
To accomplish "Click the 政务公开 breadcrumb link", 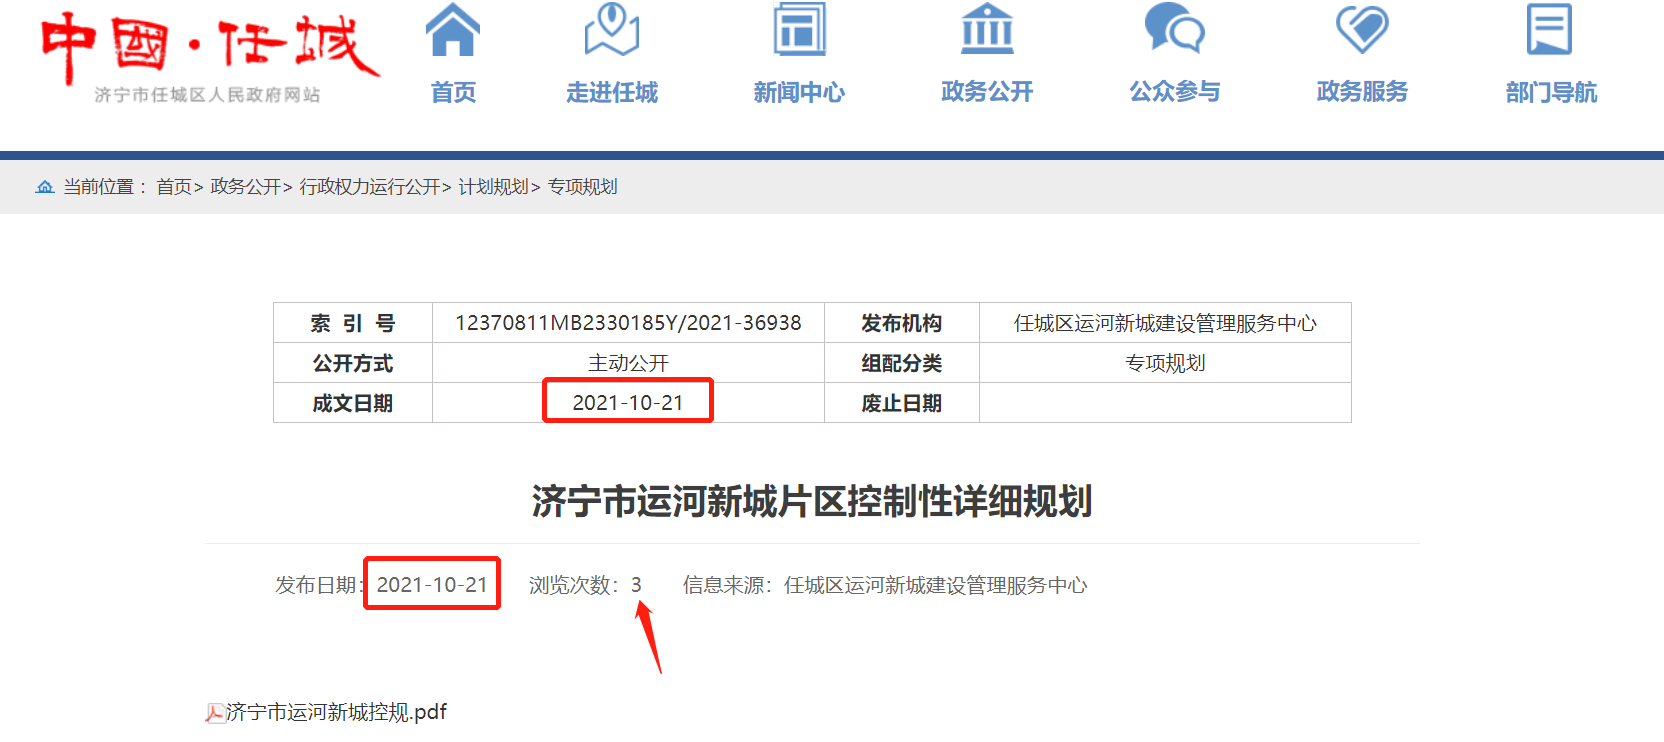I will pos(246,187).
